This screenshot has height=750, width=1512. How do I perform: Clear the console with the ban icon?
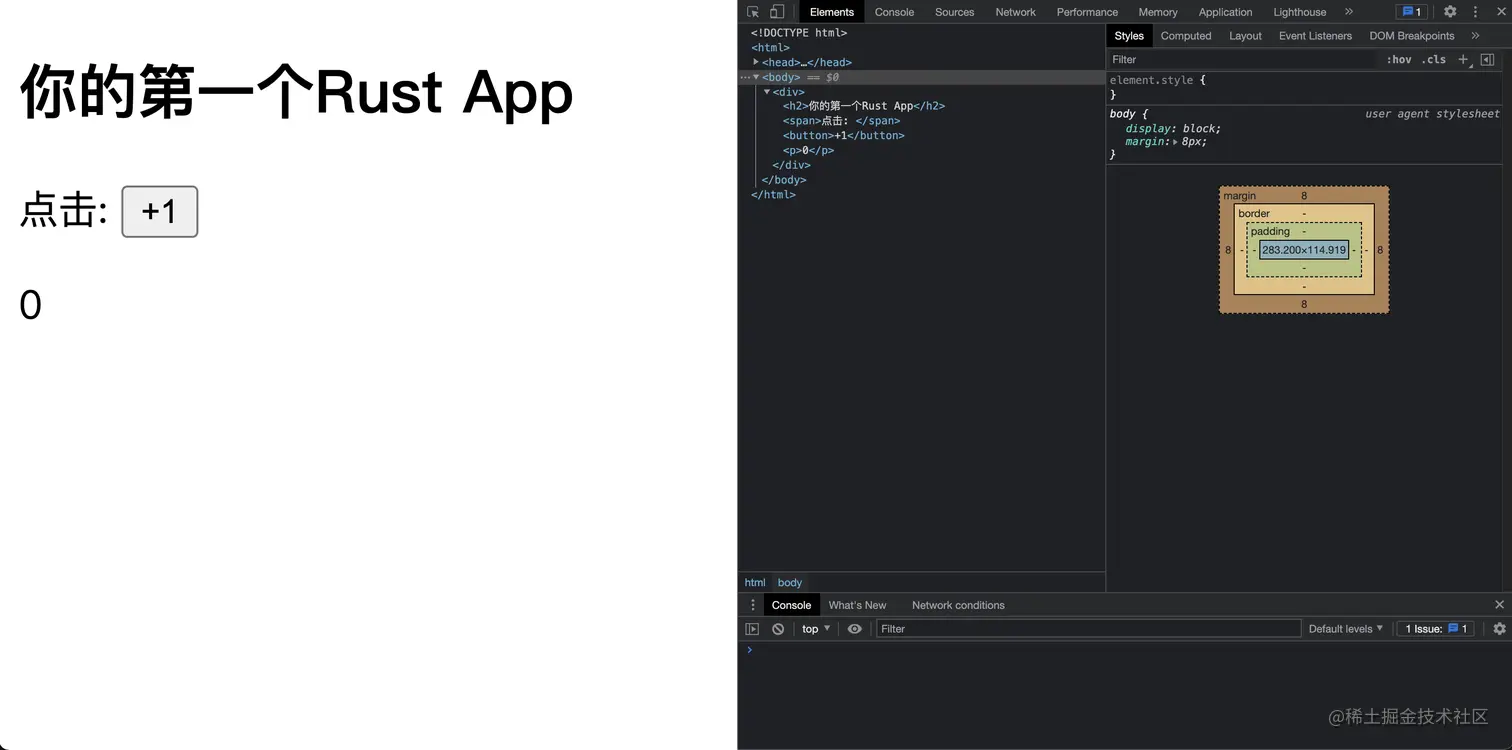coord(778,629)
